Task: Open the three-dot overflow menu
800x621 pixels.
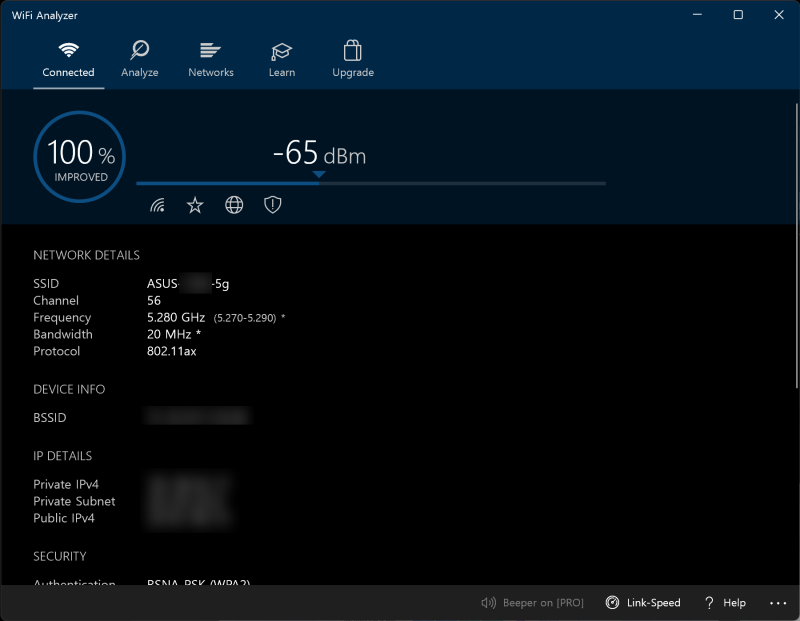Action: coord(778,602)
